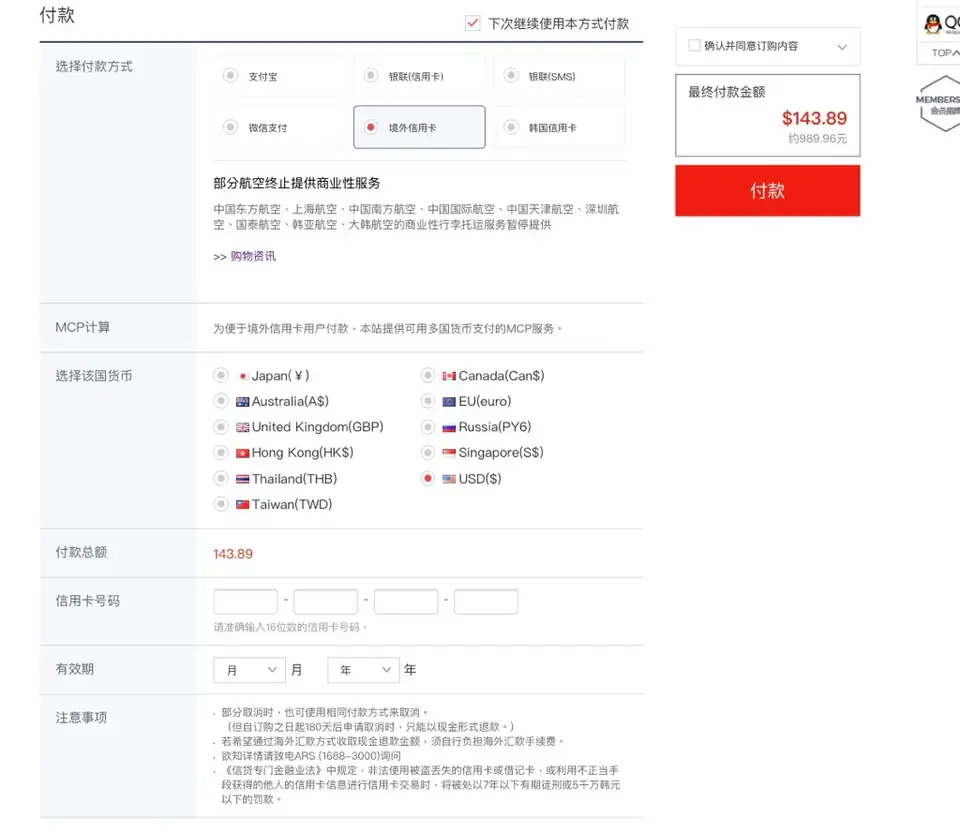
Task: Open the expiry 年 year dropdown
Action: click(364, 670)
